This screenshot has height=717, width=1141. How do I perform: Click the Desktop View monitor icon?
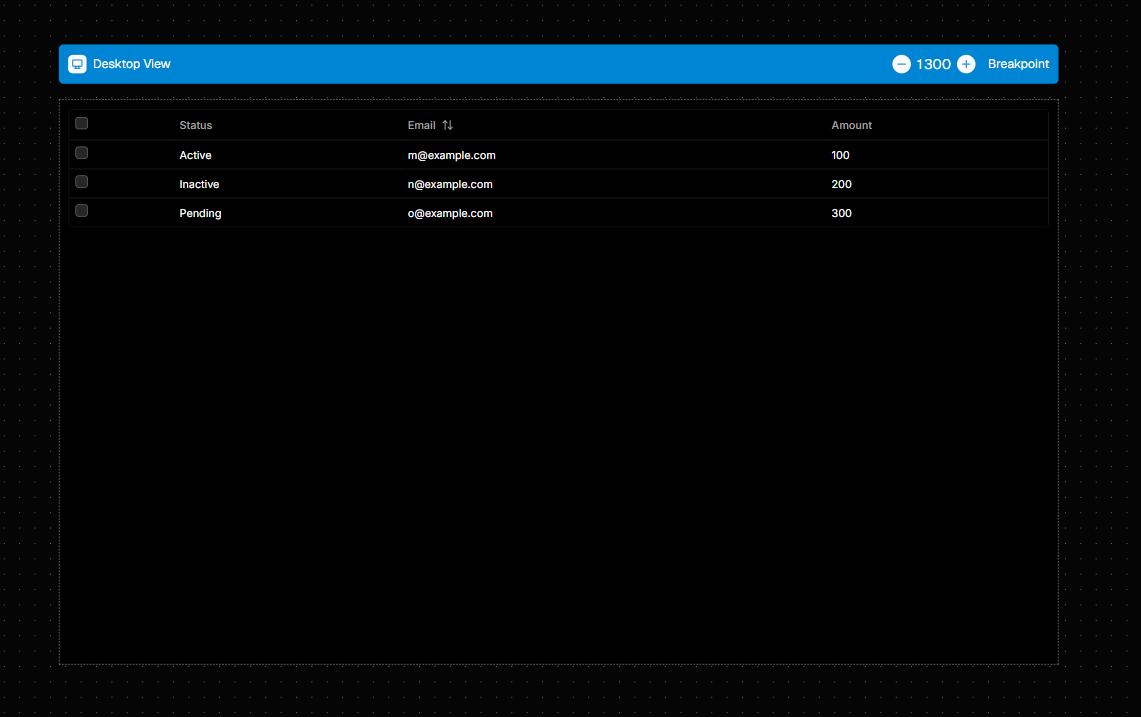coord(77,63)
